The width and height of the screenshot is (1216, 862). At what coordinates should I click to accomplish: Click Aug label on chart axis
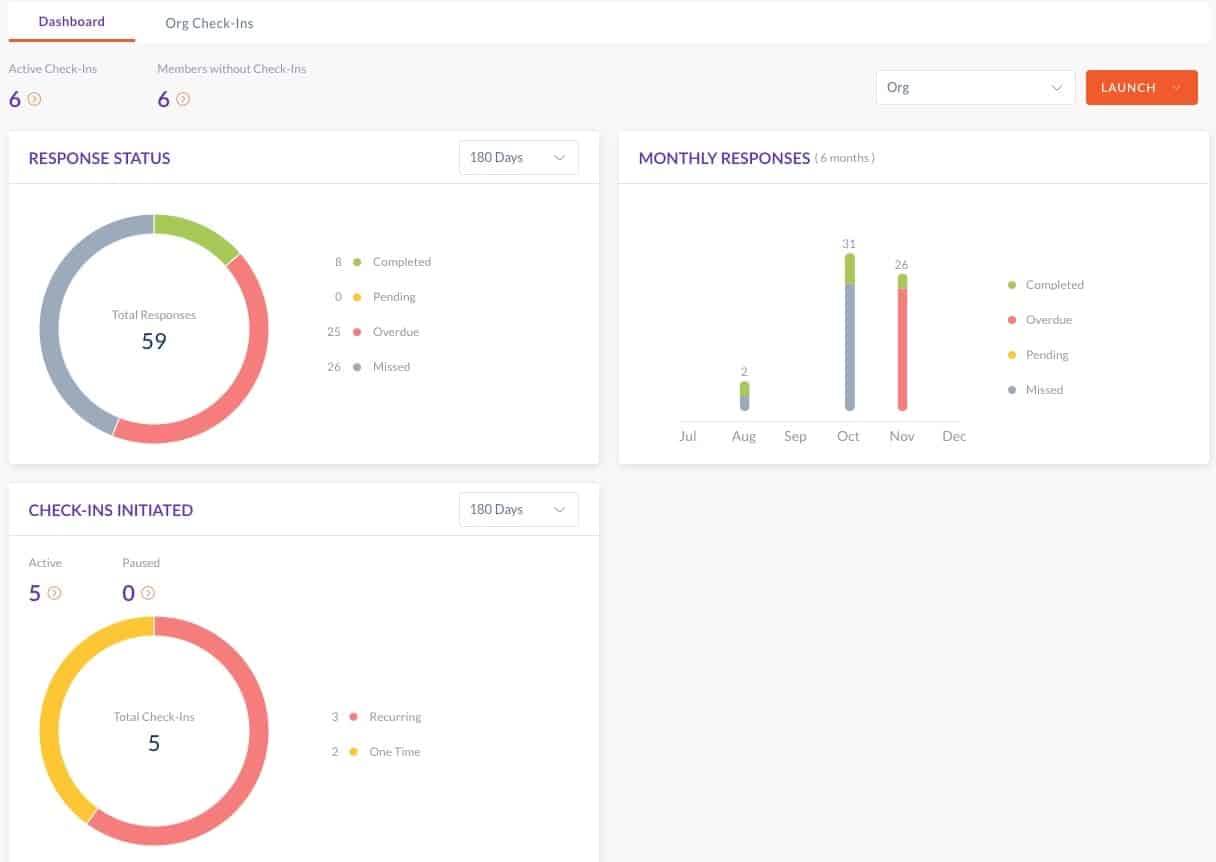744,436
